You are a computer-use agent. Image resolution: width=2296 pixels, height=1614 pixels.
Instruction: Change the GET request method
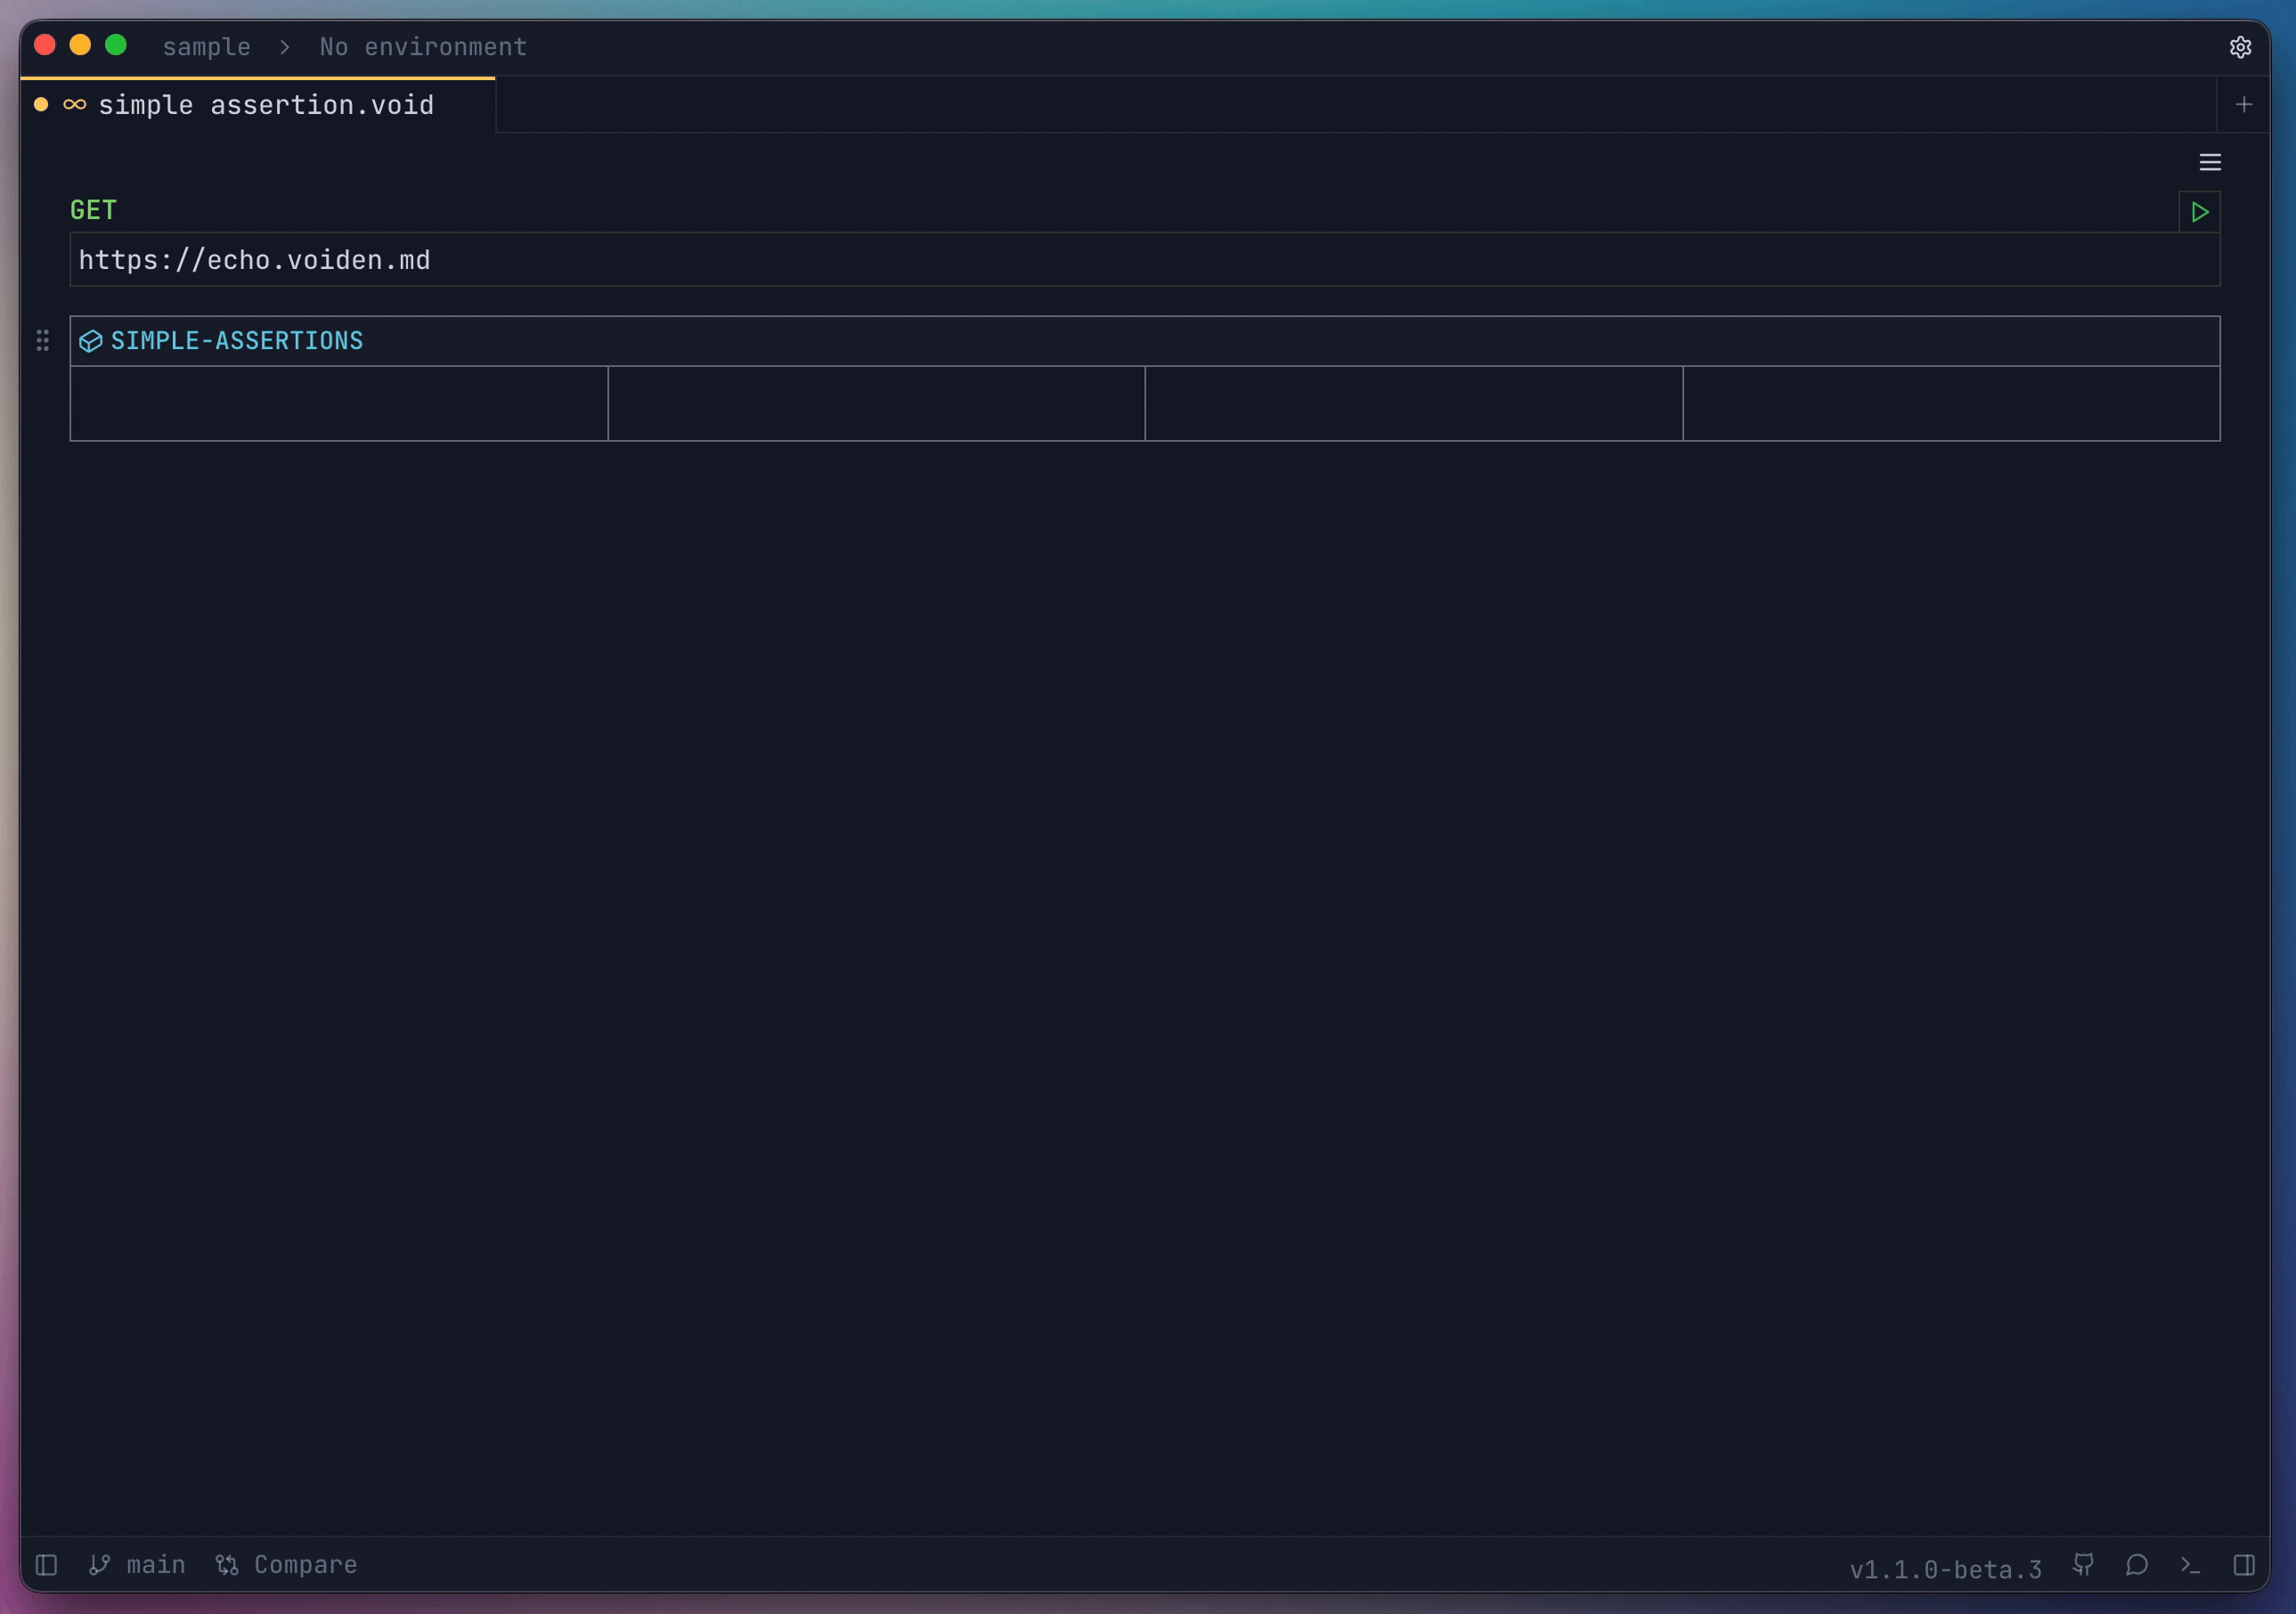tap(93, 209)
